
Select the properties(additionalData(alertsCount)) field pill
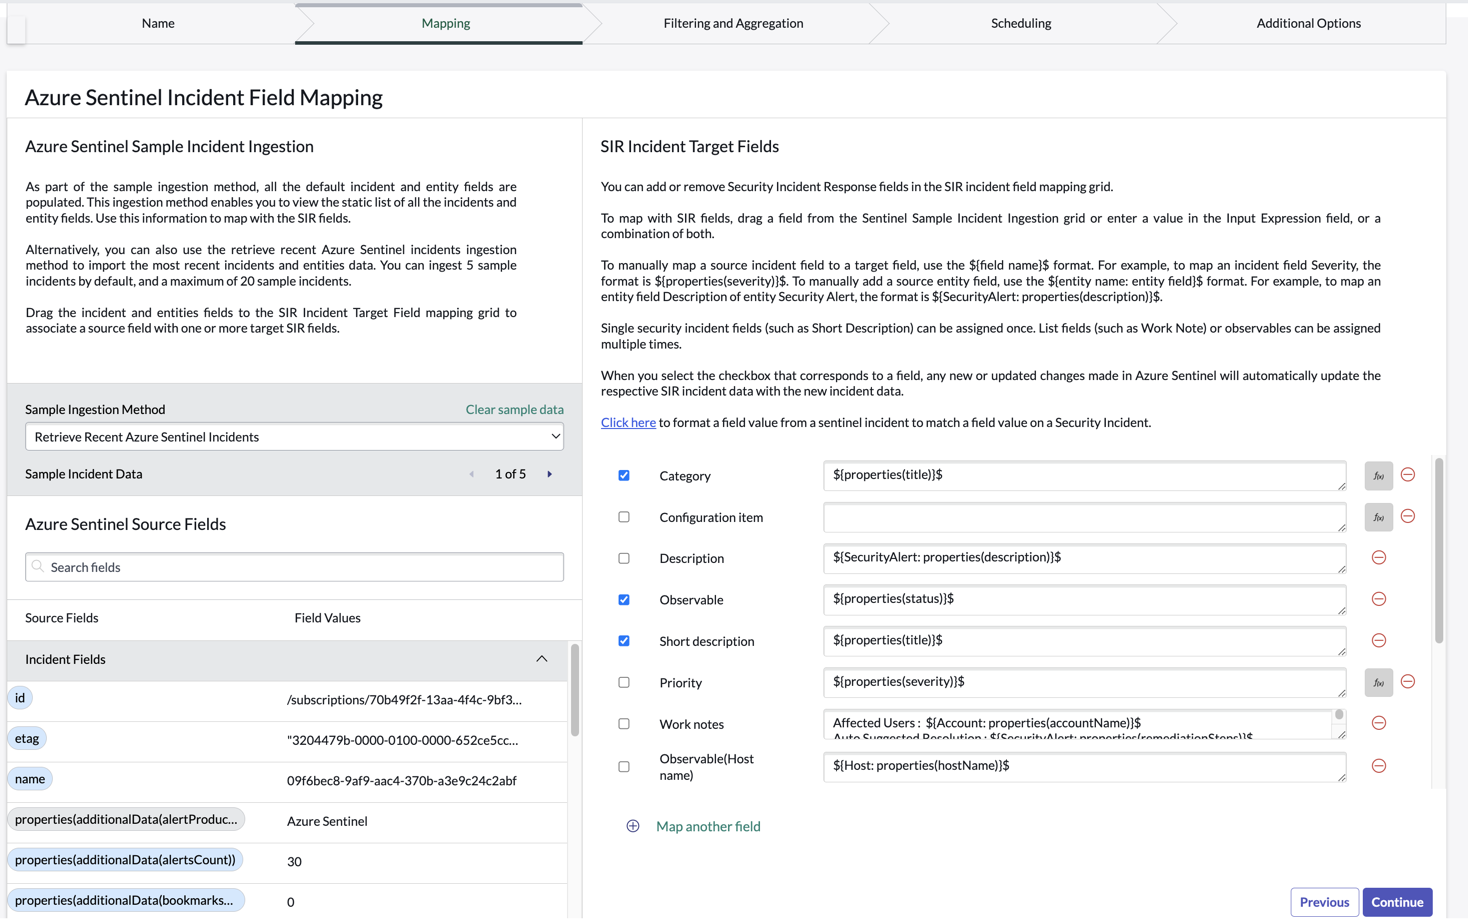(126, 860)
